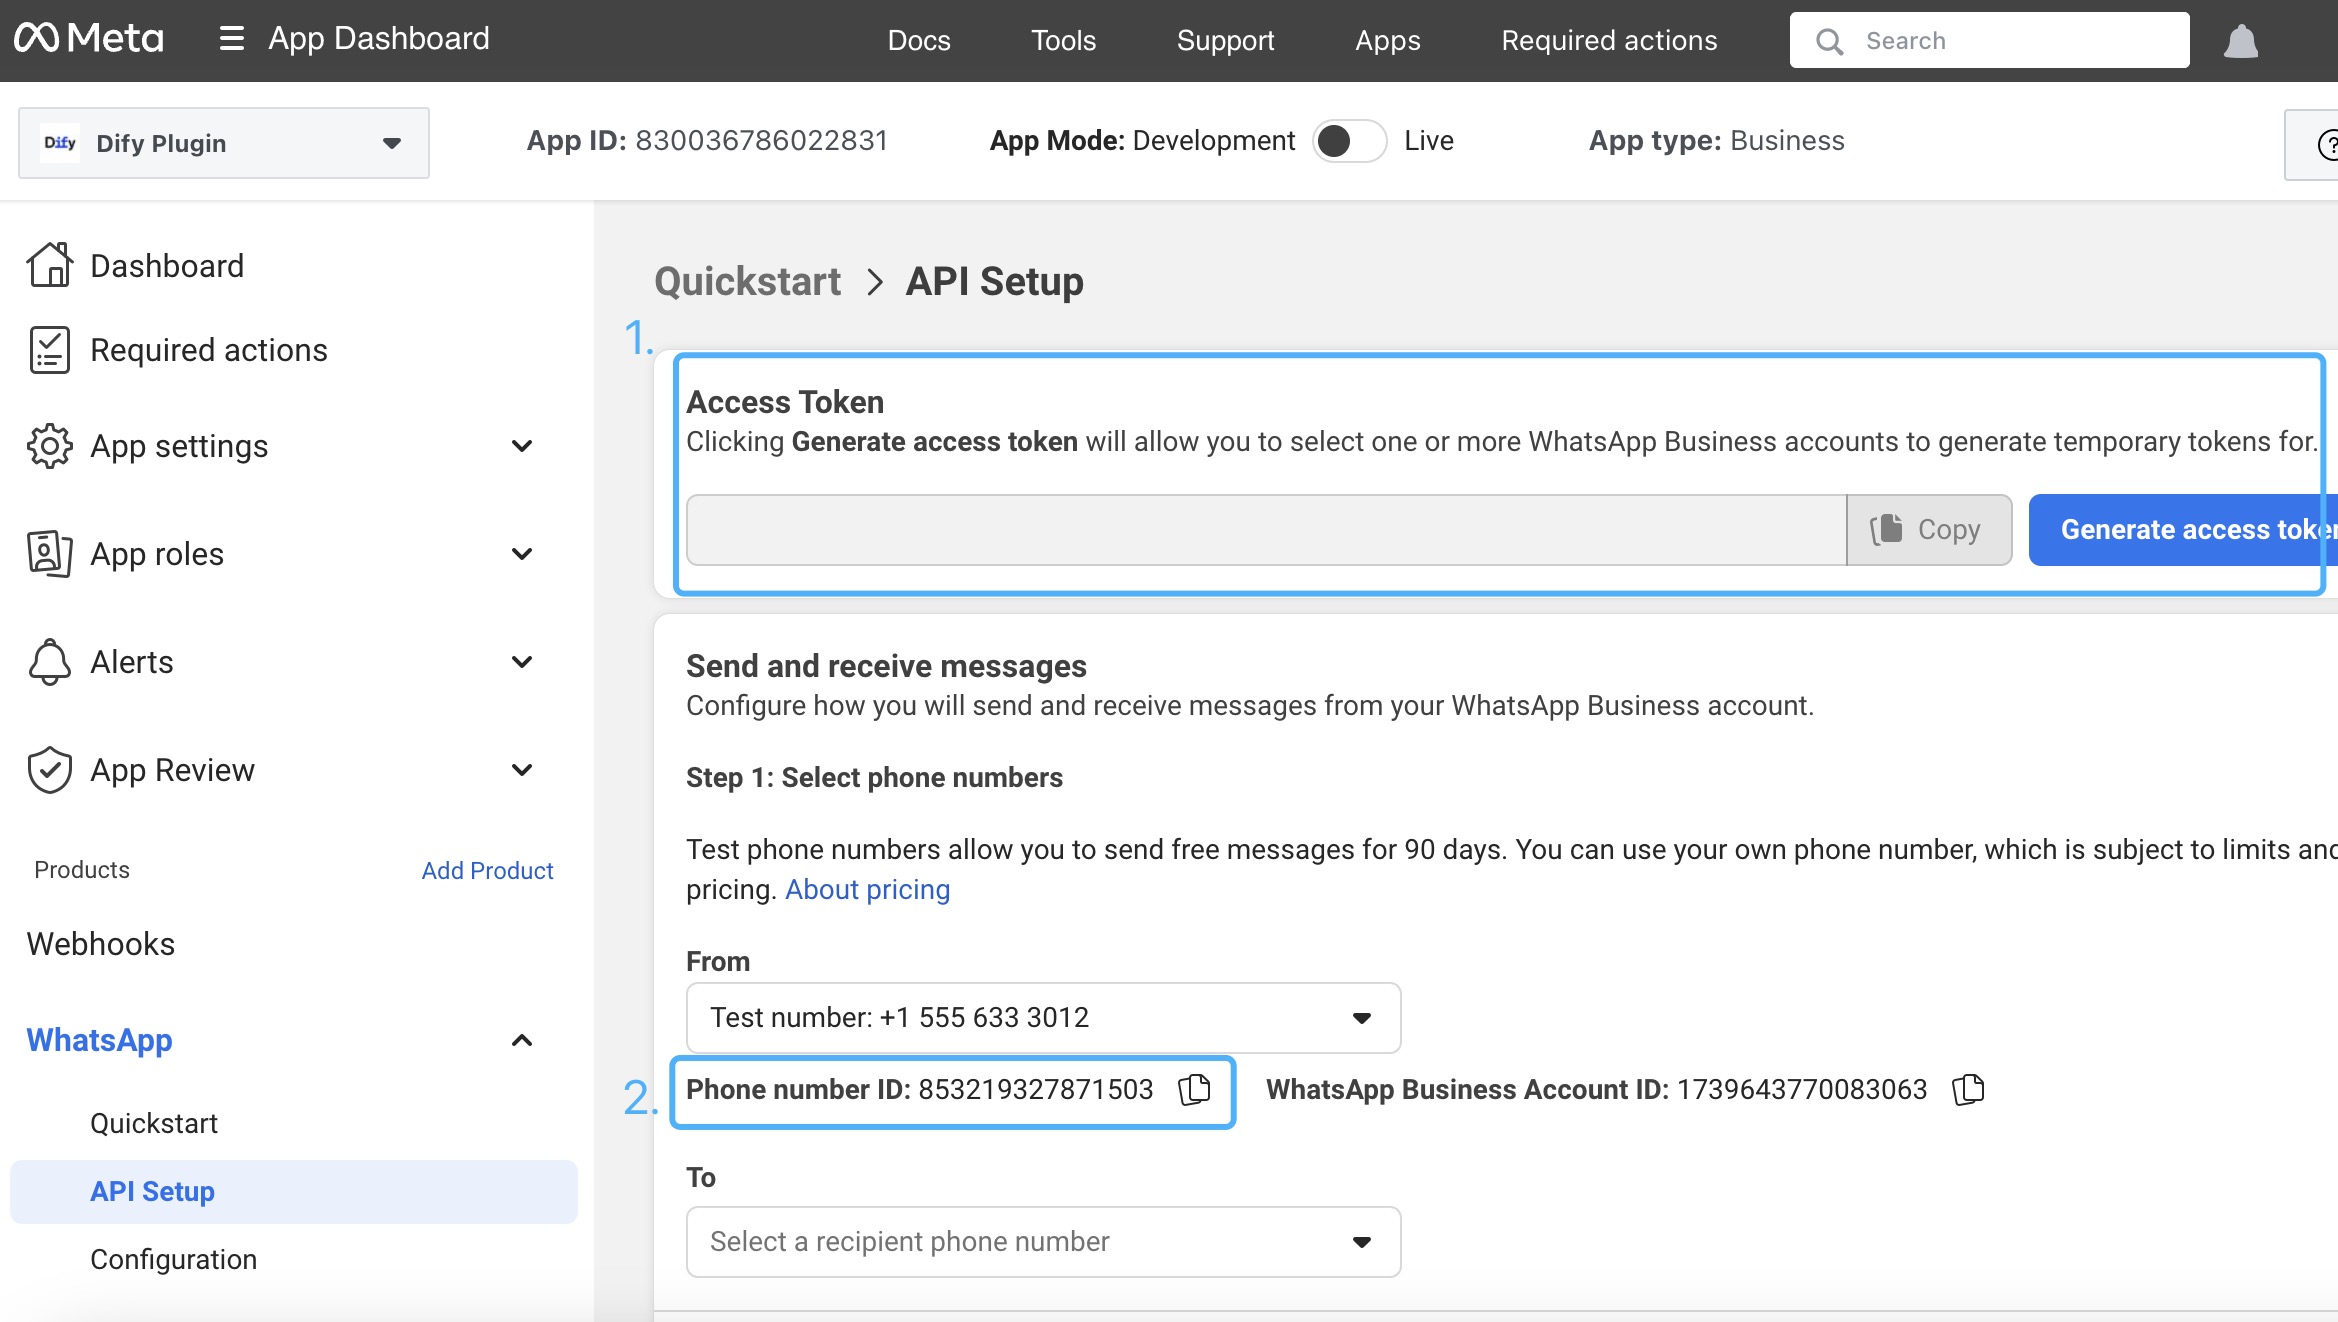The width and height of the screenshot is (2338, 1322).
Task: Open Docs in the top navigation
Action: coord(918,40)
